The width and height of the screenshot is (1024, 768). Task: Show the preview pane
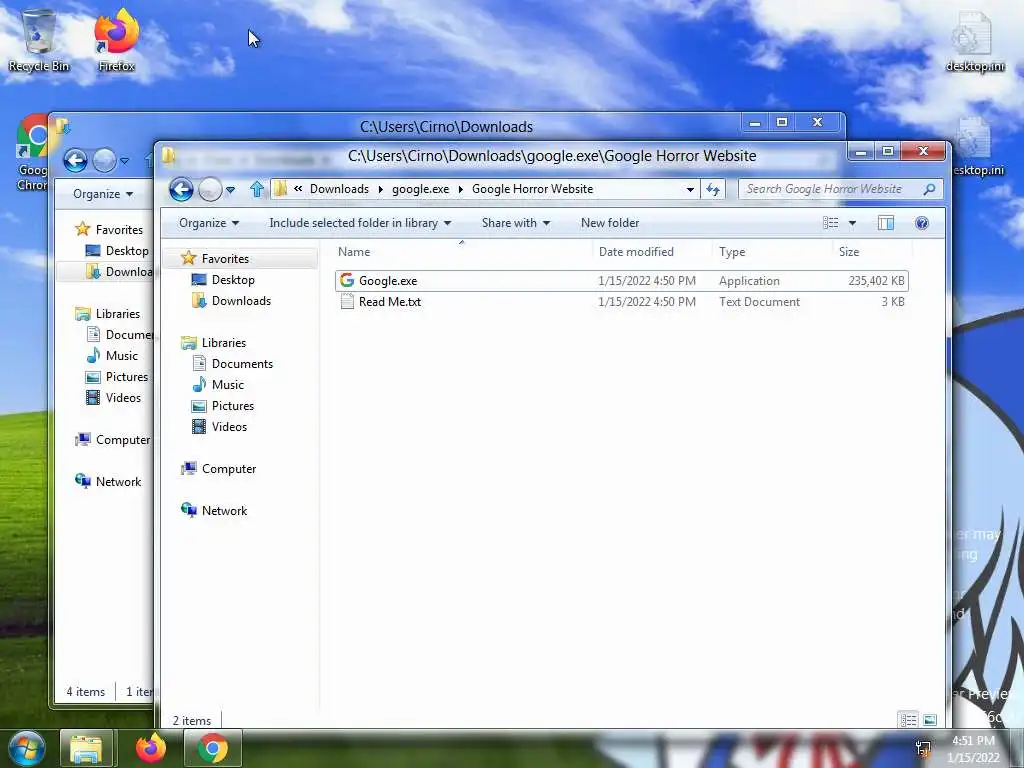pos(886,223)
